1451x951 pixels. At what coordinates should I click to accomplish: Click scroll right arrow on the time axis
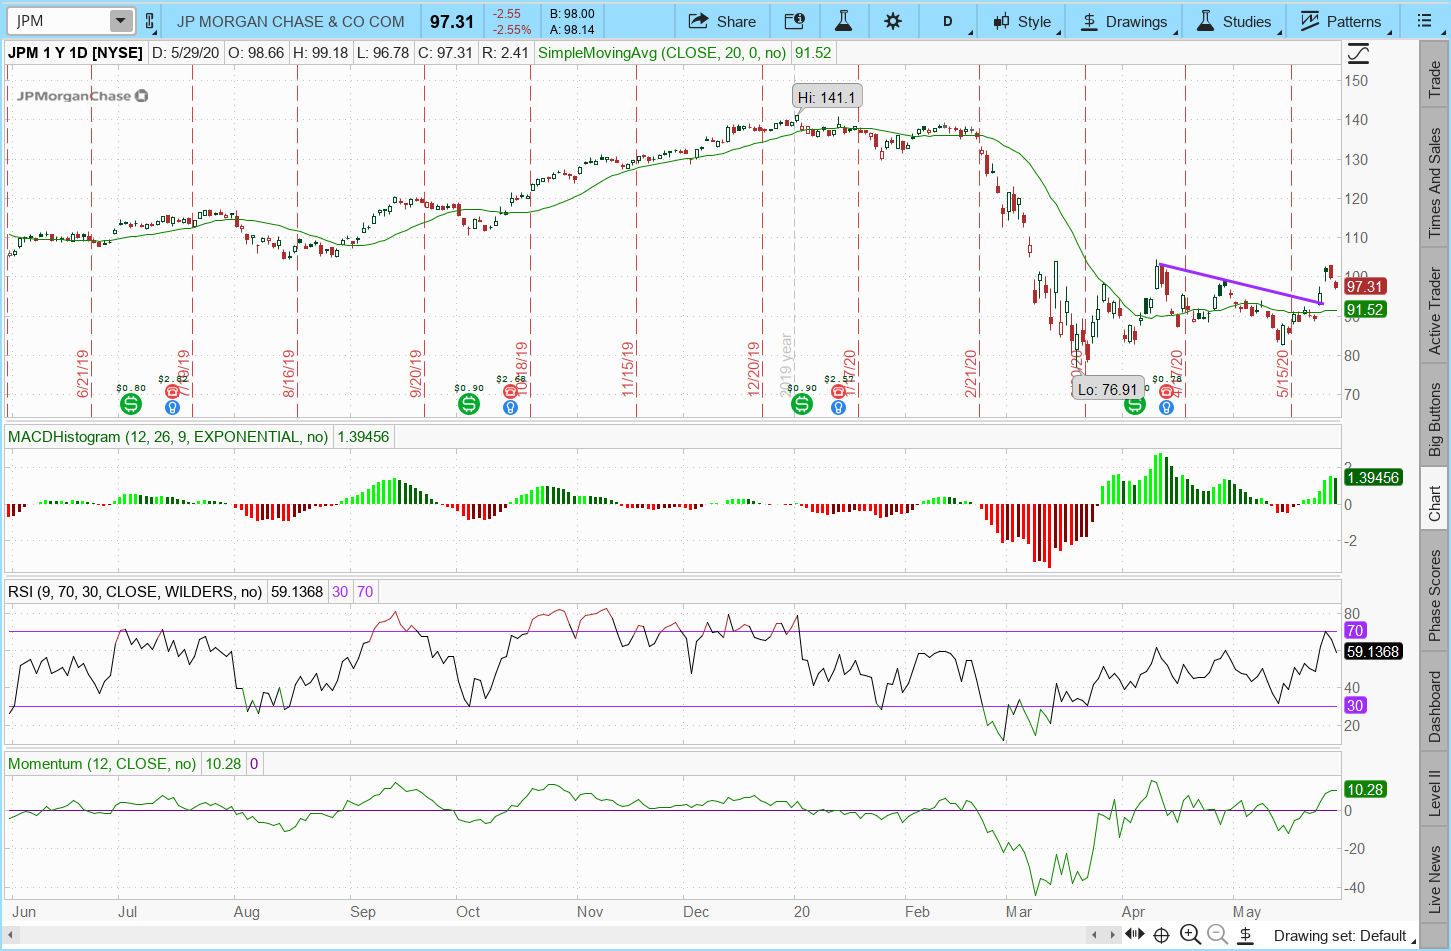tap(1114, 935)
